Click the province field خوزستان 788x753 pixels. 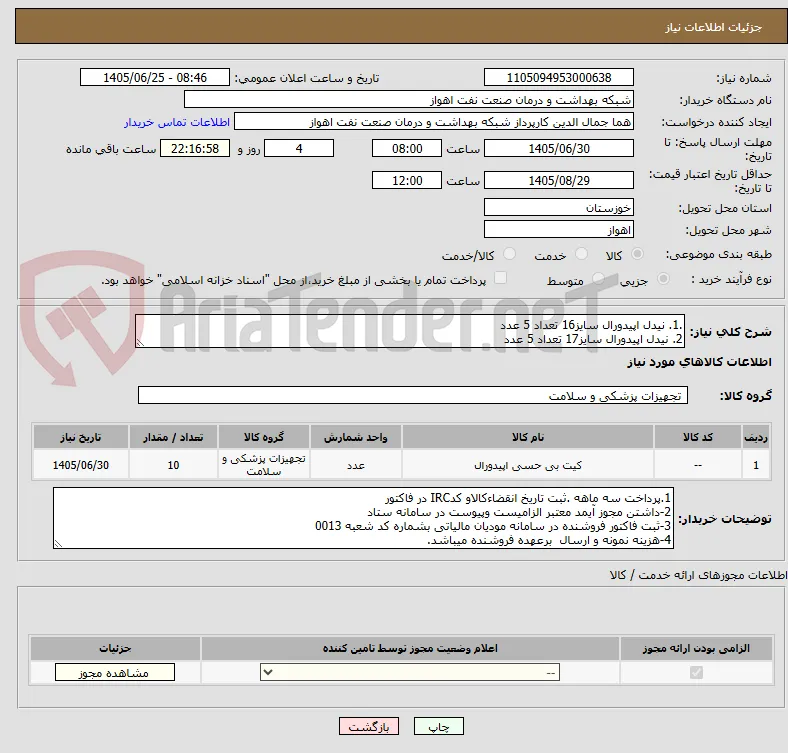558,208
